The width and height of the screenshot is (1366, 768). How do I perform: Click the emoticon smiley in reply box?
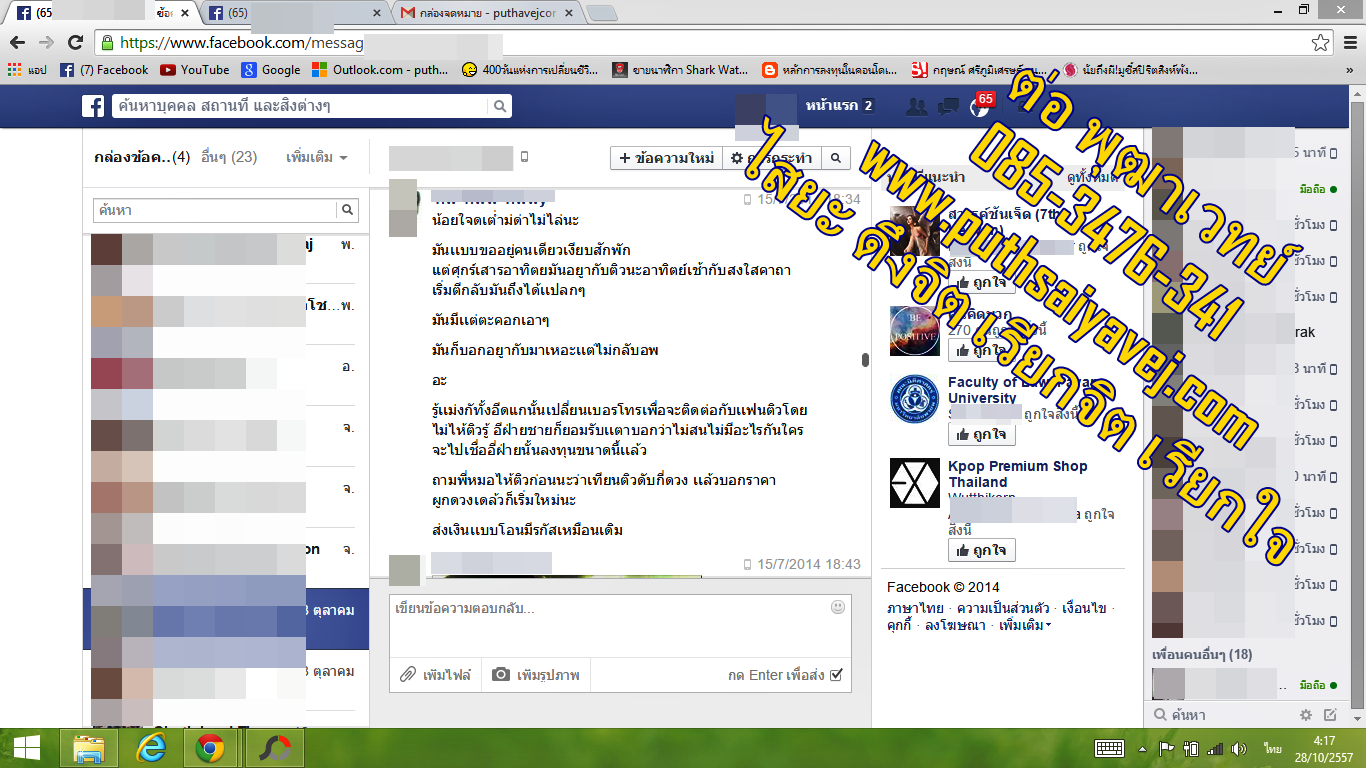838,607
